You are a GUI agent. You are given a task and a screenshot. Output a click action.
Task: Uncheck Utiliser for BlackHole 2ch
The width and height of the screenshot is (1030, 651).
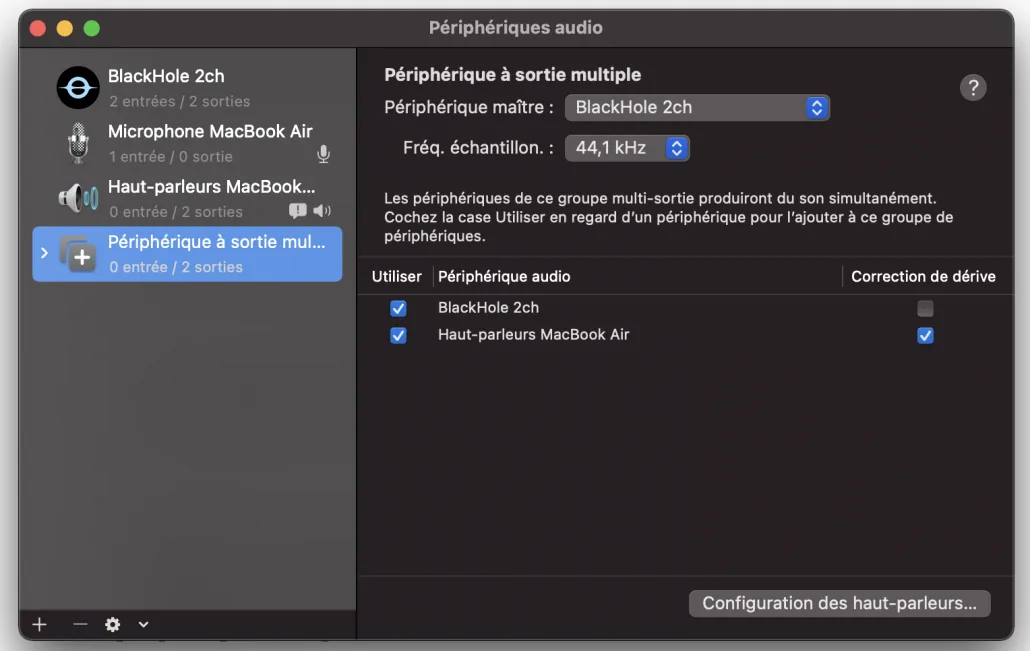(398, 308)
